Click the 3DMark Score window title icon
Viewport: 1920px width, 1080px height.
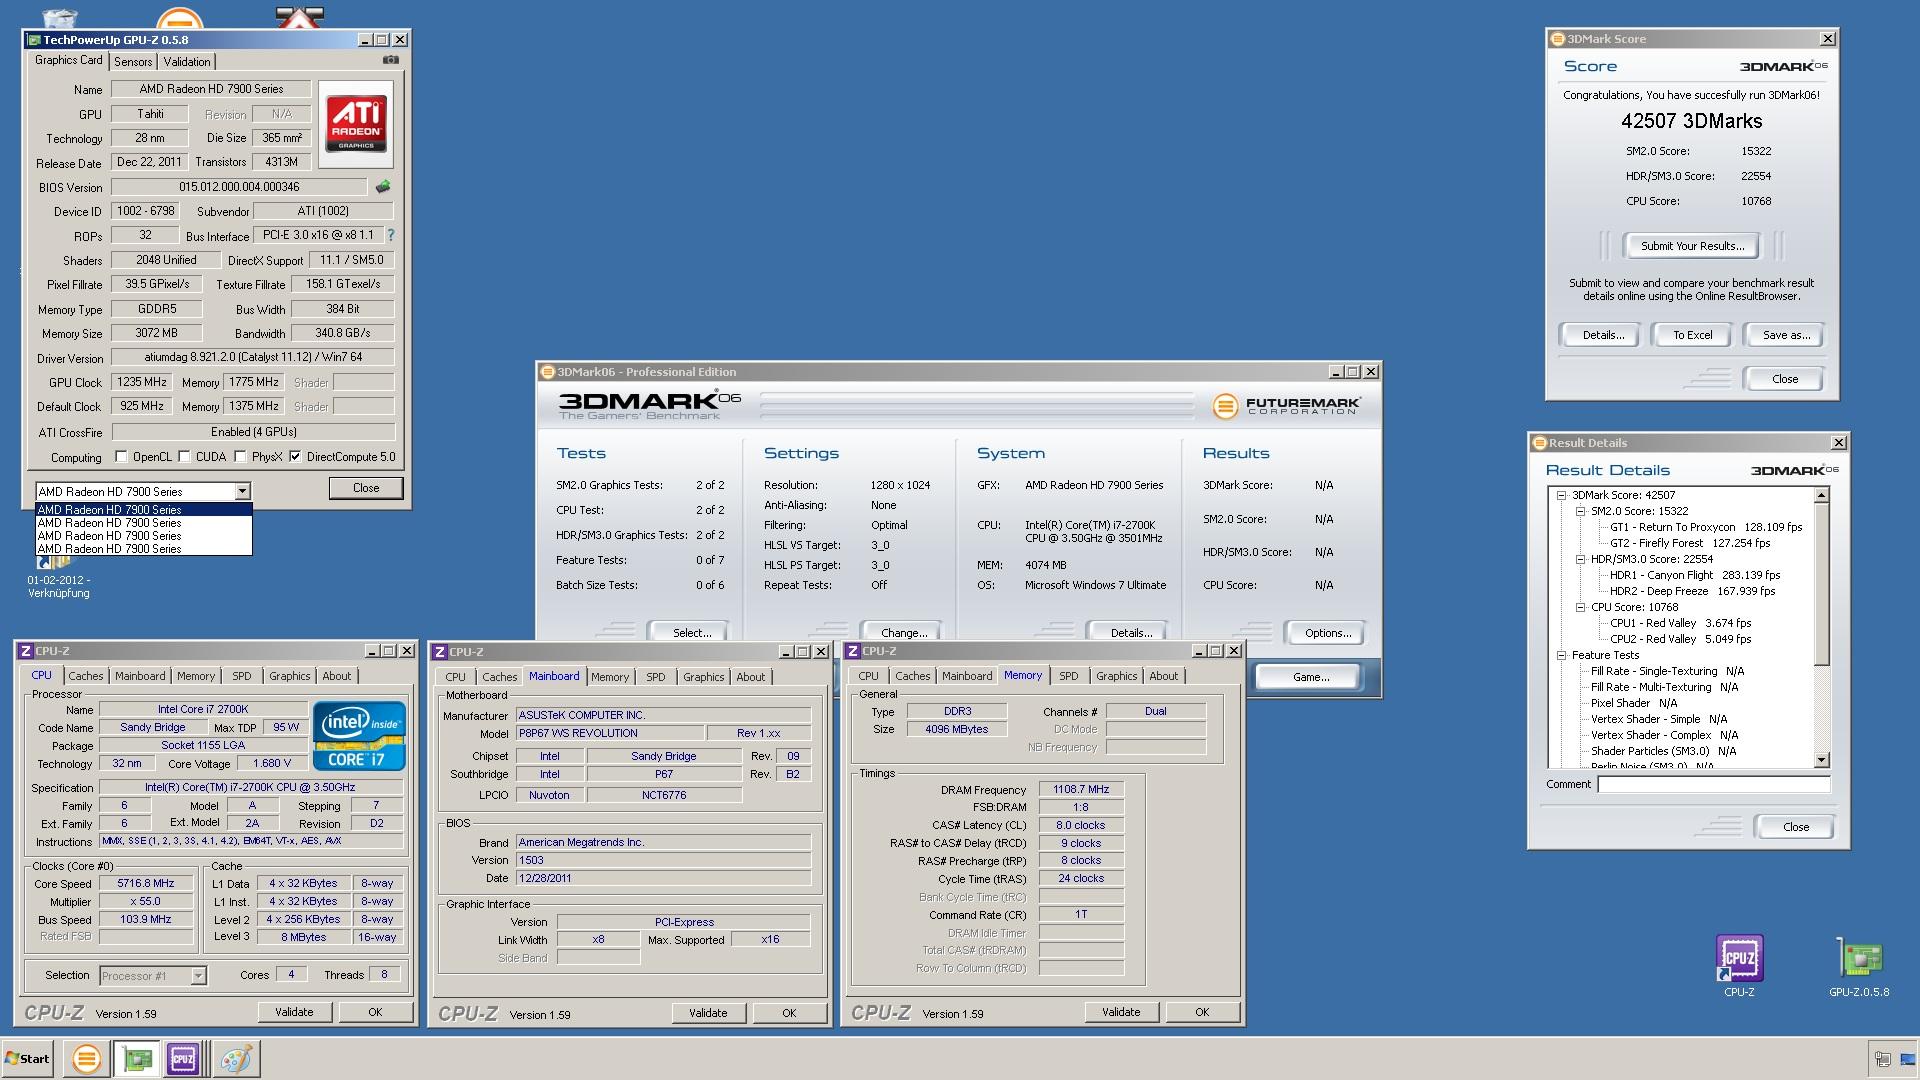click(x=1557, y=39)
